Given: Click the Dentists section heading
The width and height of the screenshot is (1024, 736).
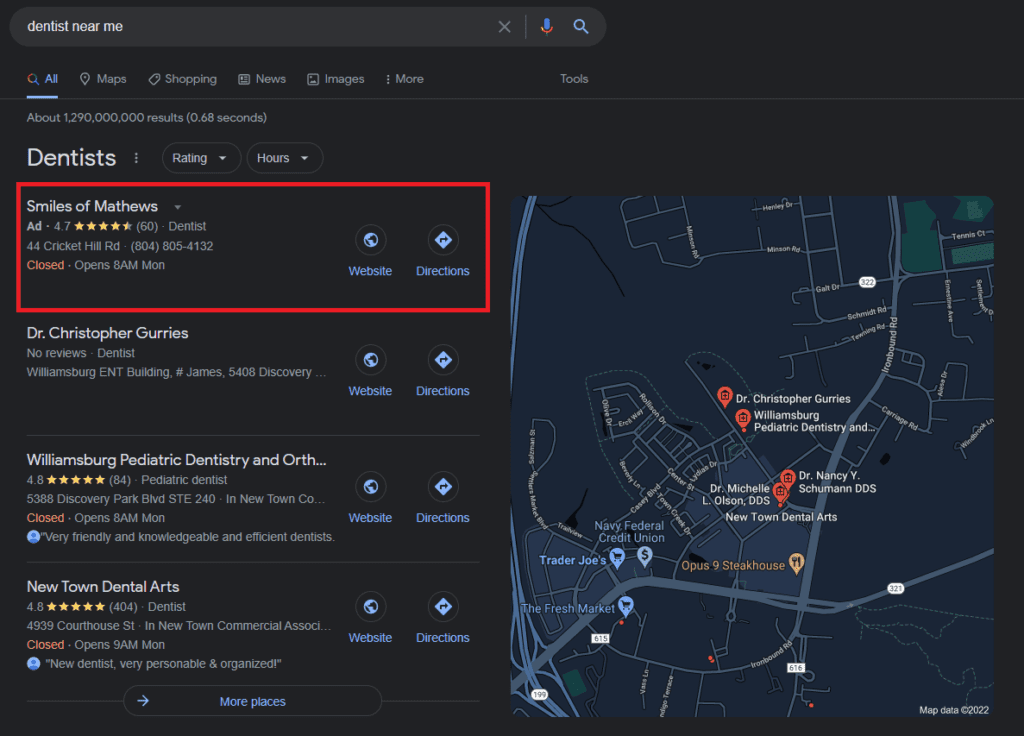Looking at the screenshot, I should [71, 158].
